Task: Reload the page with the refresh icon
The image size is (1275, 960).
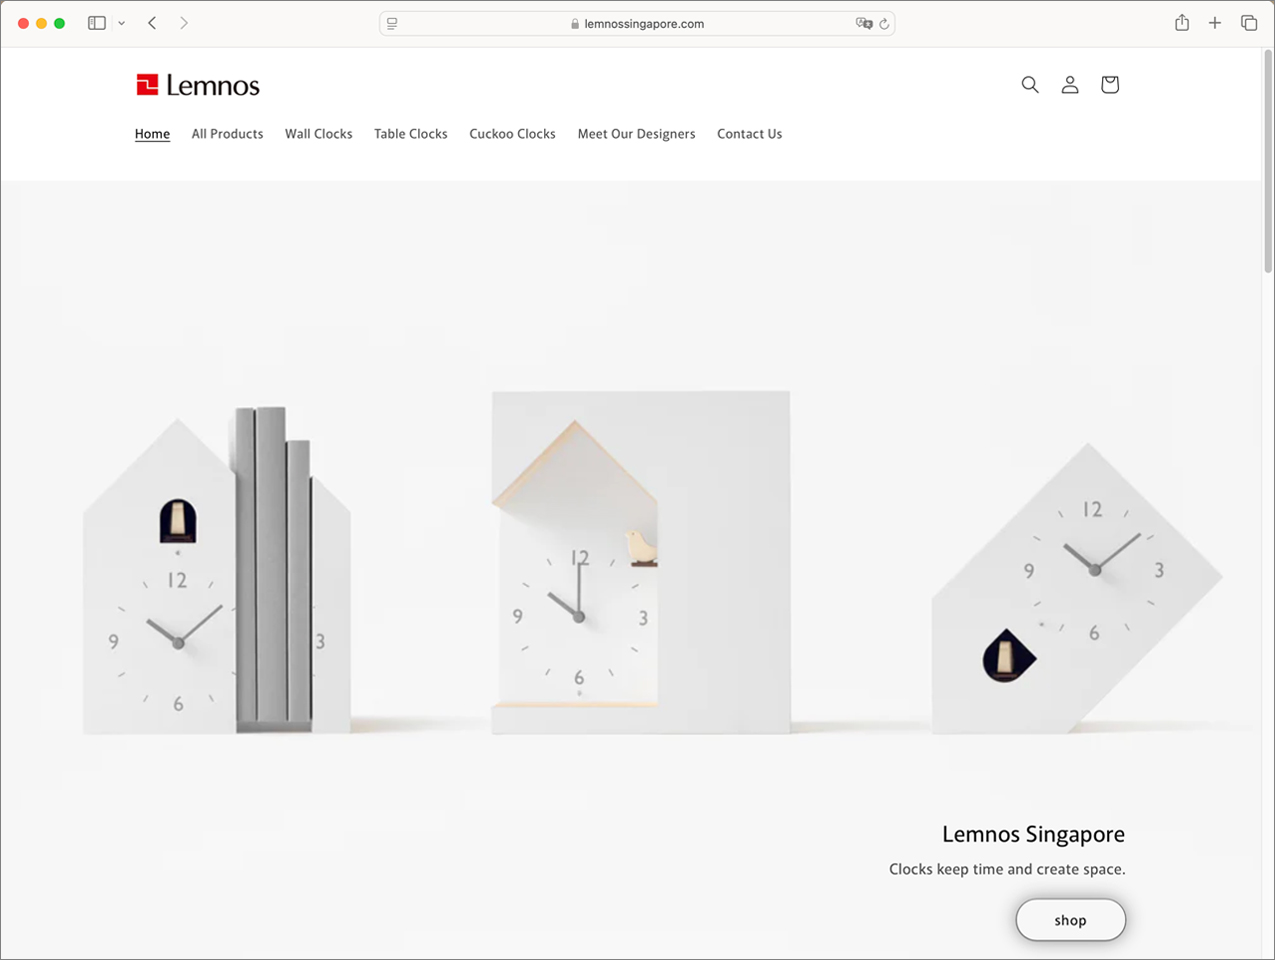Action: pos(884,23)
